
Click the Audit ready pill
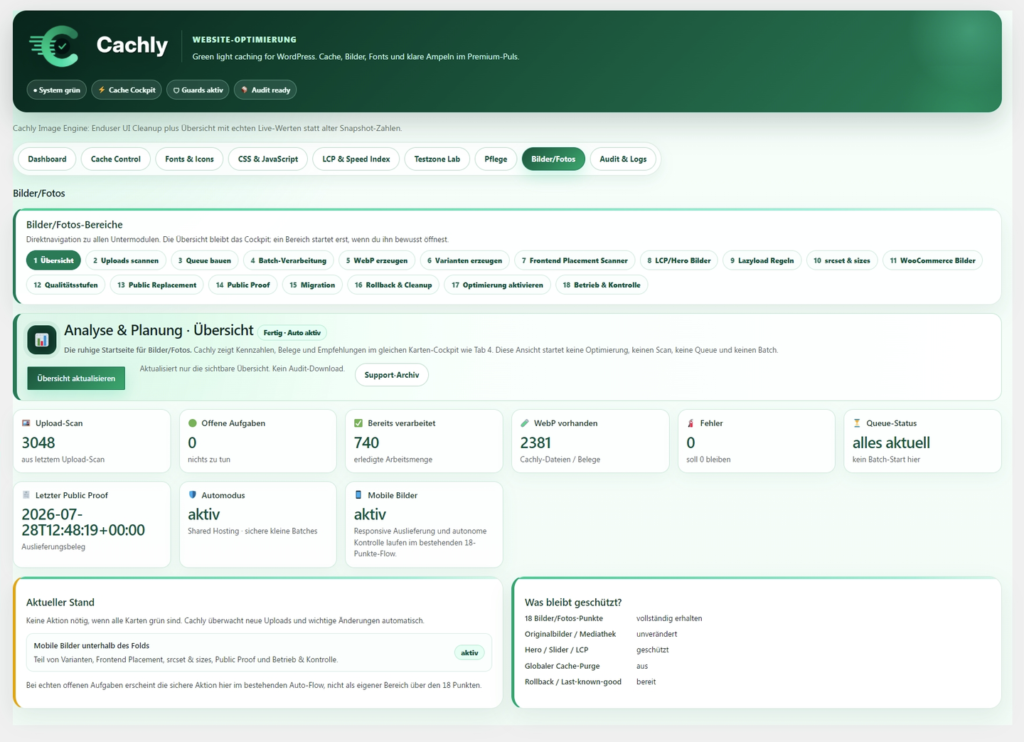(265, 90)
